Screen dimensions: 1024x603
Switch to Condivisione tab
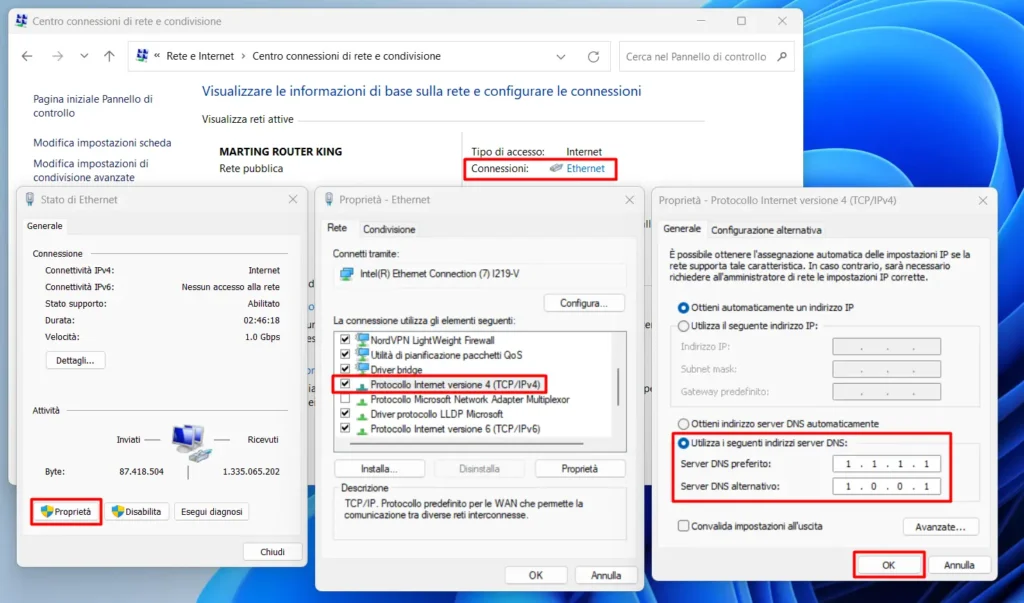point(389,229)
